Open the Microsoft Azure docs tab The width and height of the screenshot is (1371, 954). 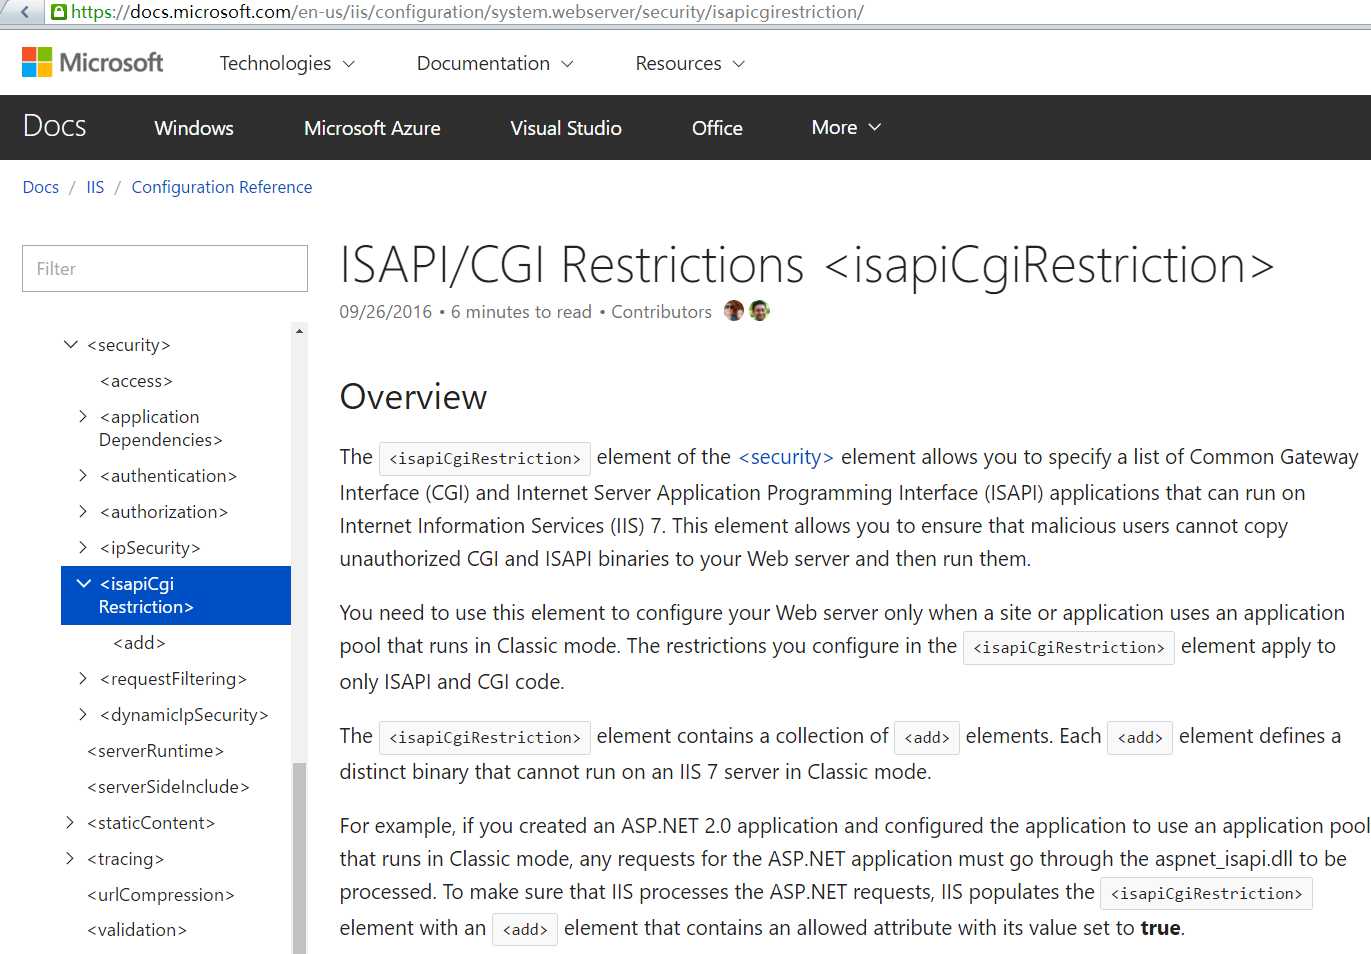pyautogui.click(x=372, y=128)
